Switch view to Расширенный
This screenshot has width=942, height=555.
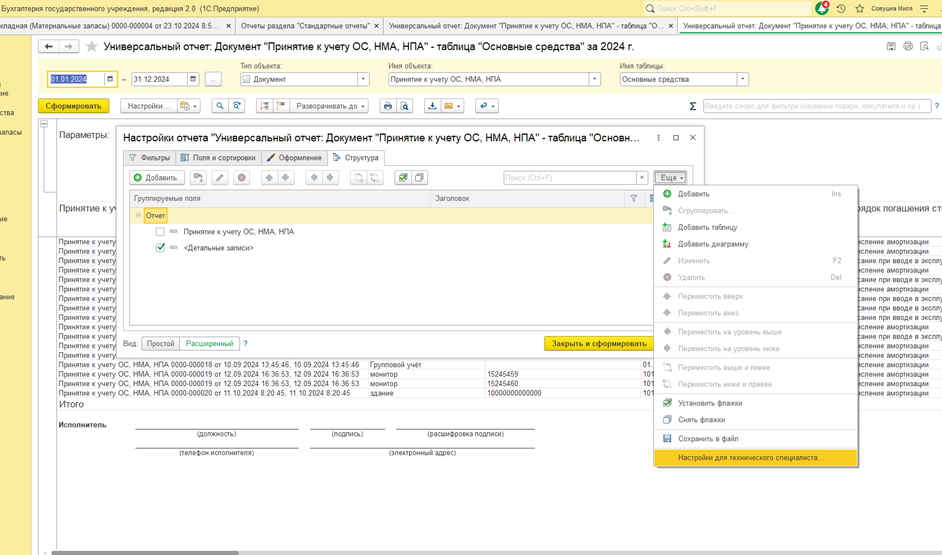click(x=209, y=344)
